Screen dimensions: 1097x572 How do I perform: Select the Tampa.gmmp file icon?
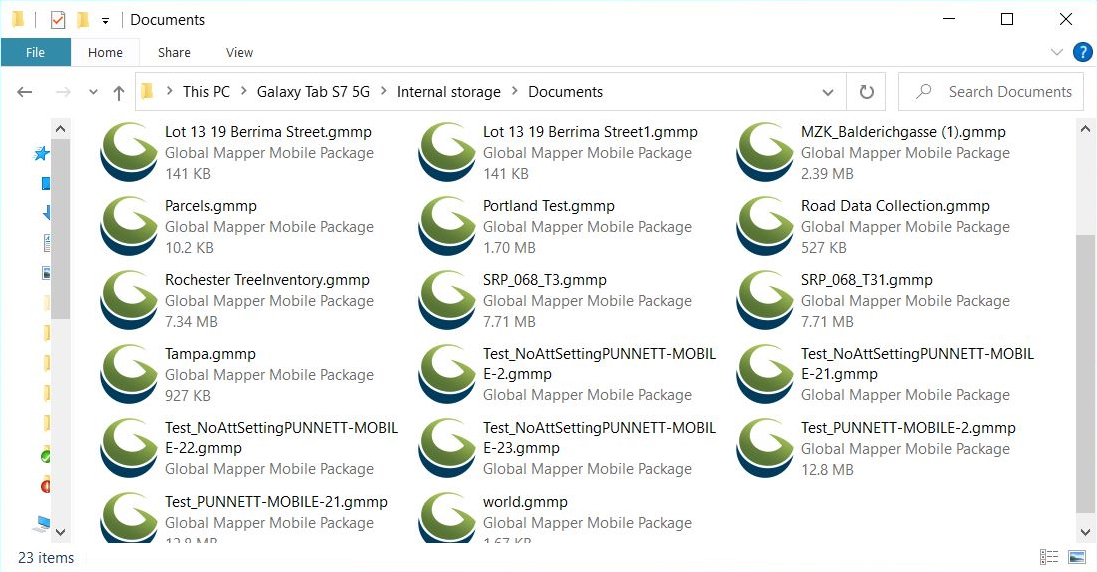[130, 374]
